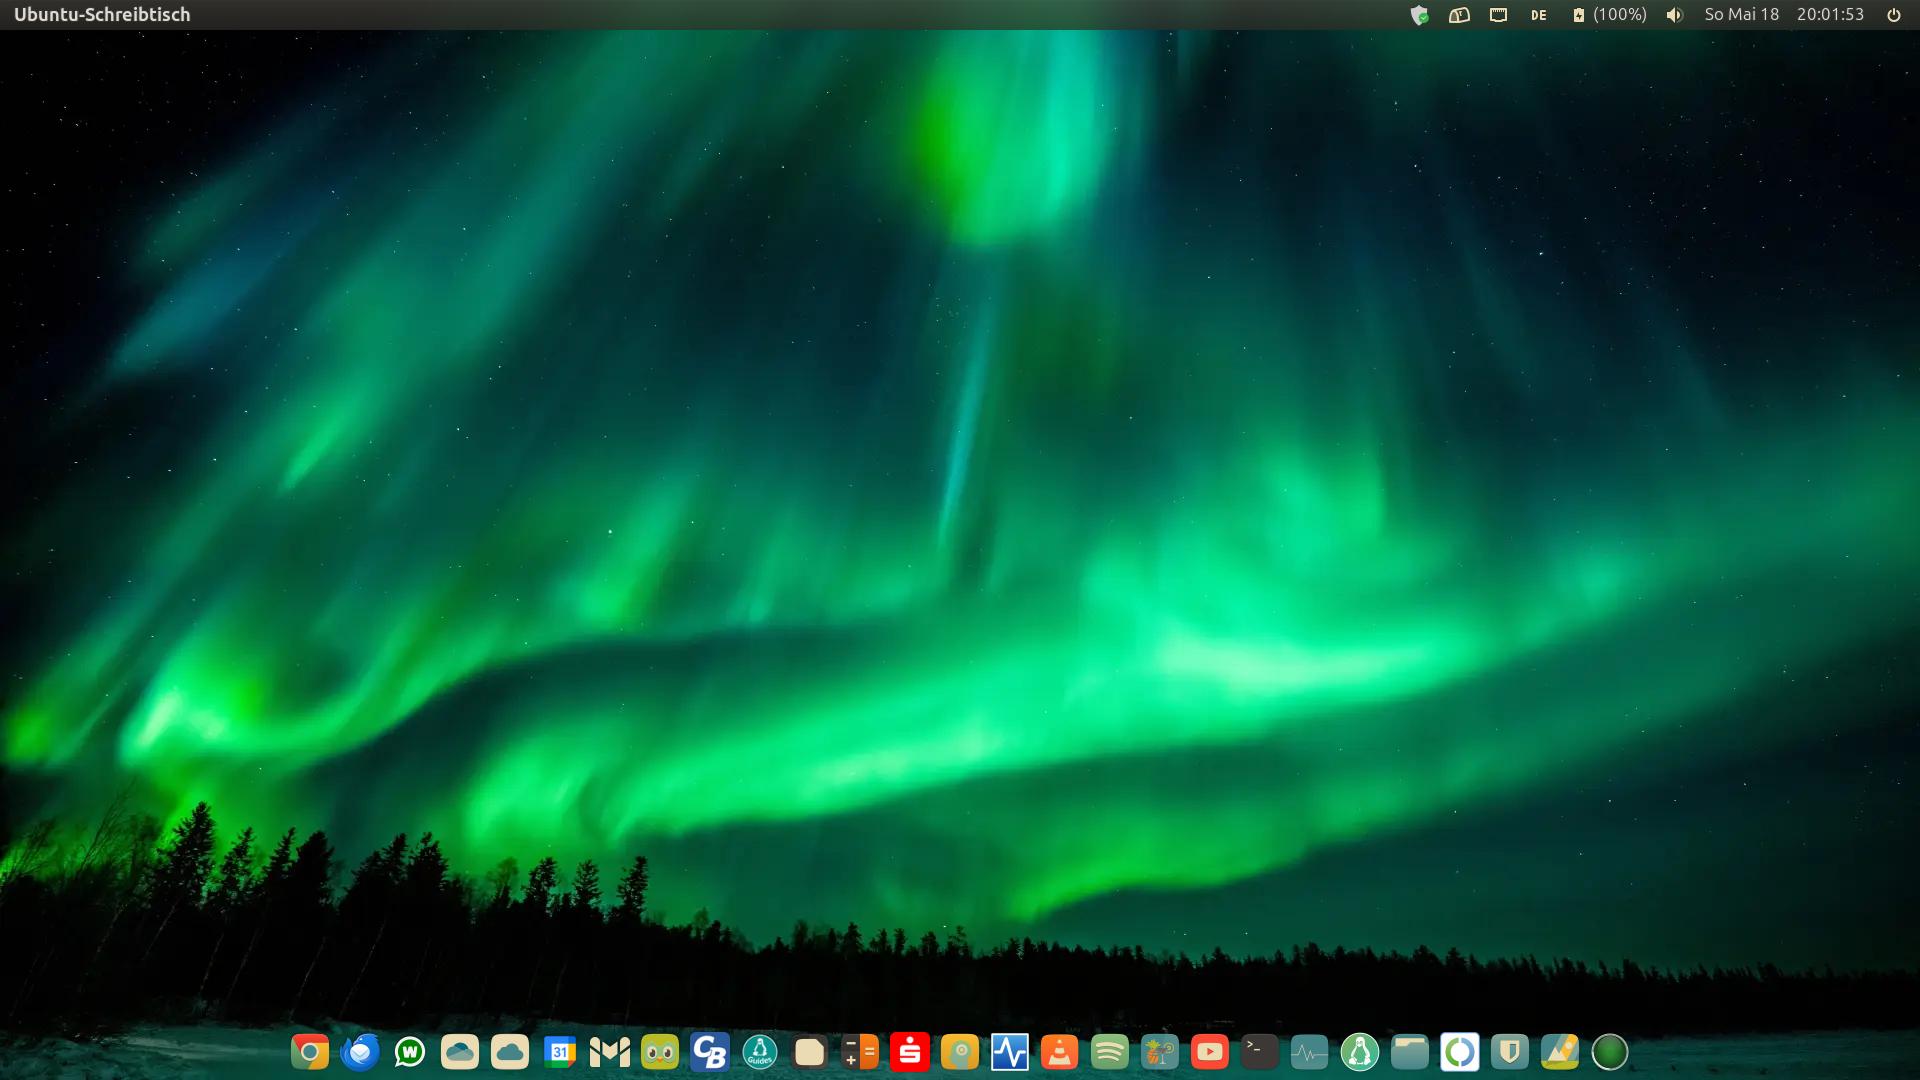Screen dimensions: 1920x1080
Task: Open Spotify from the dock
Action: pos(1110,1052)
